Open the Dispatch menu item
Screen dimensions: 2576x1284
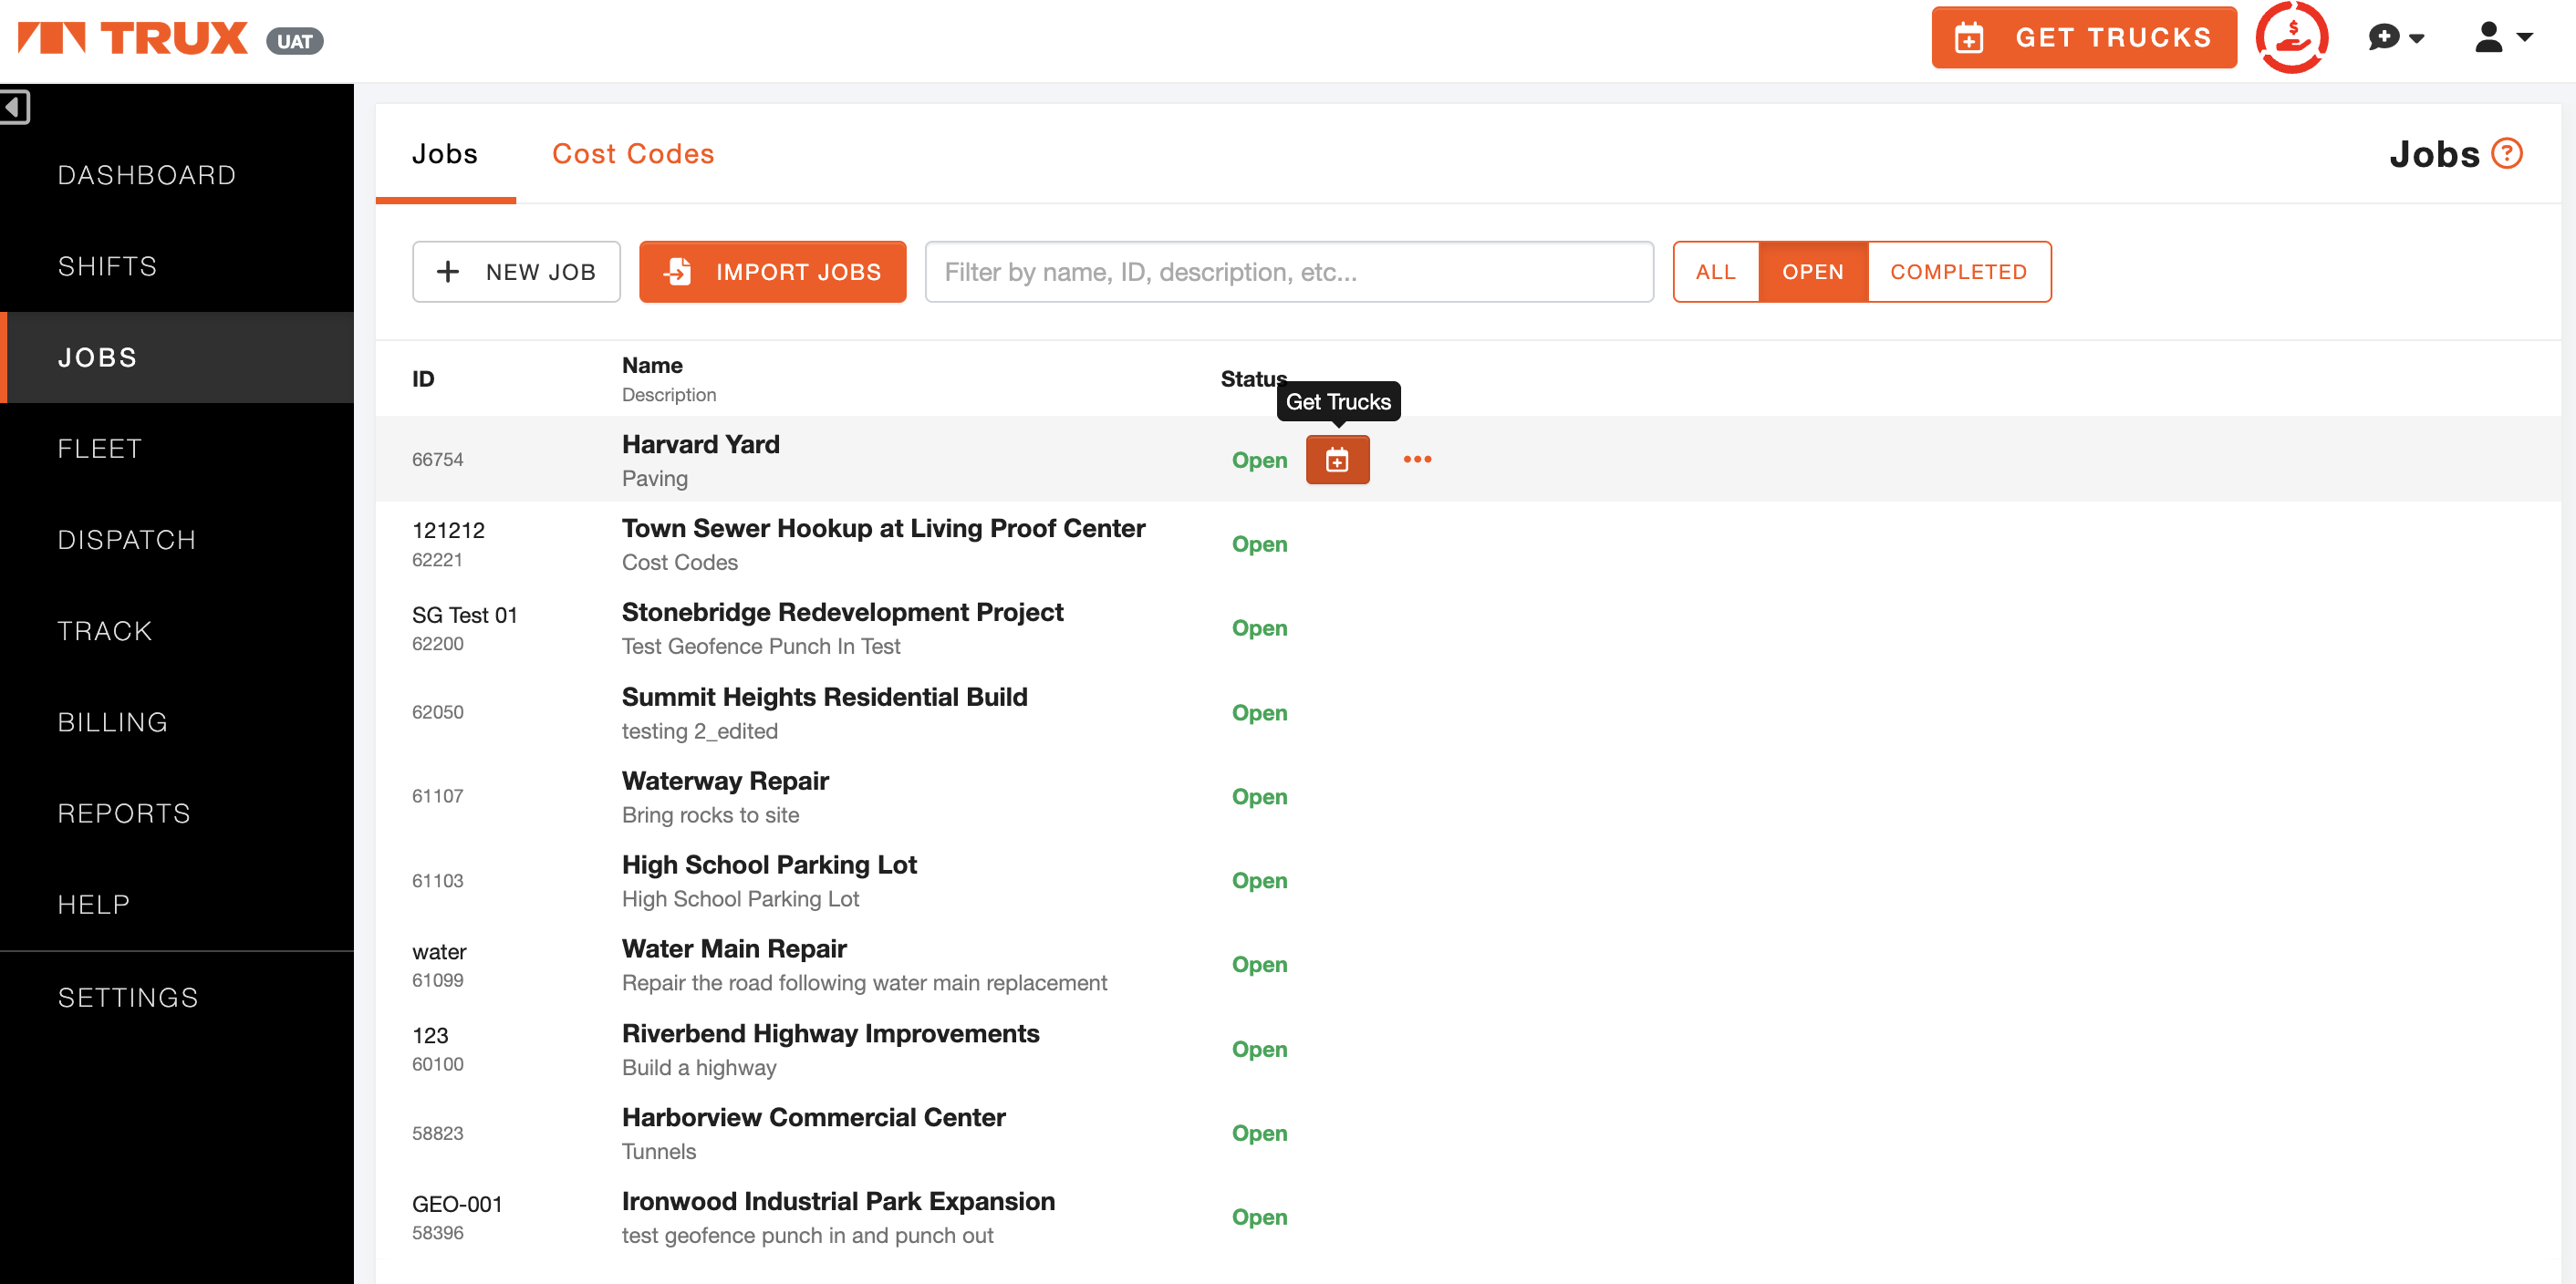(127, 540)
